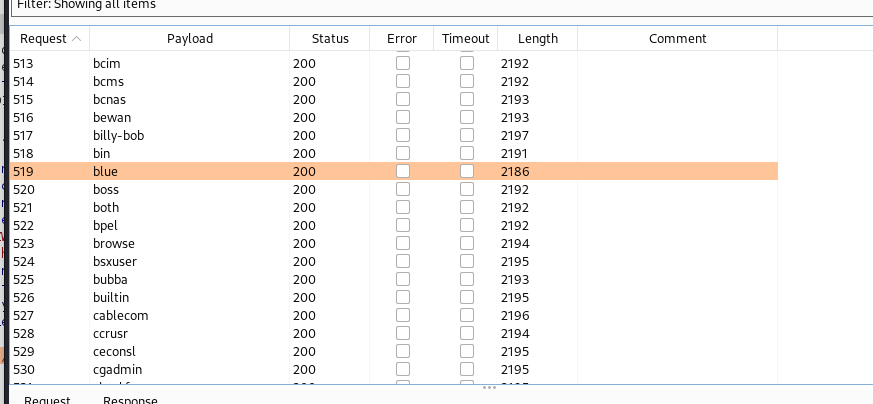Check Timeout box for request 525 bubba
873x404 pixels.
[x=467, y=279]
